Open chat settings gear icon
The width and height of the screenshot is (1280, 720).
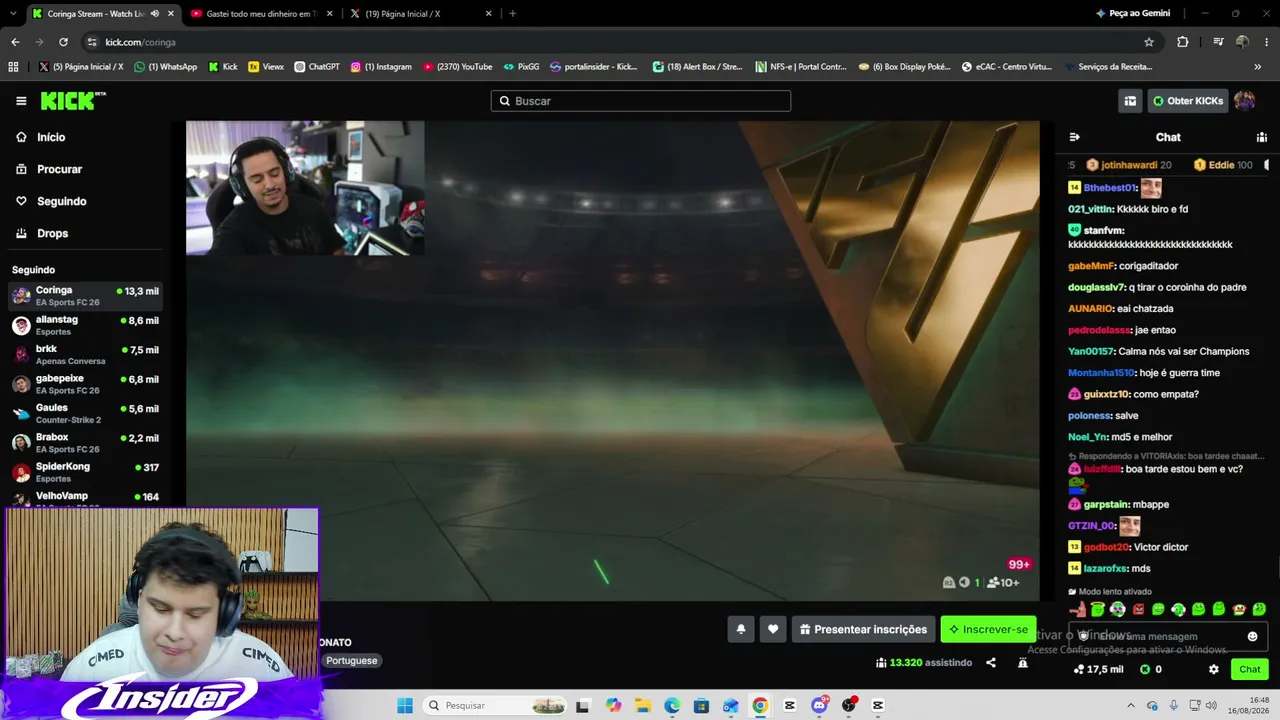tap(1213, 669)
